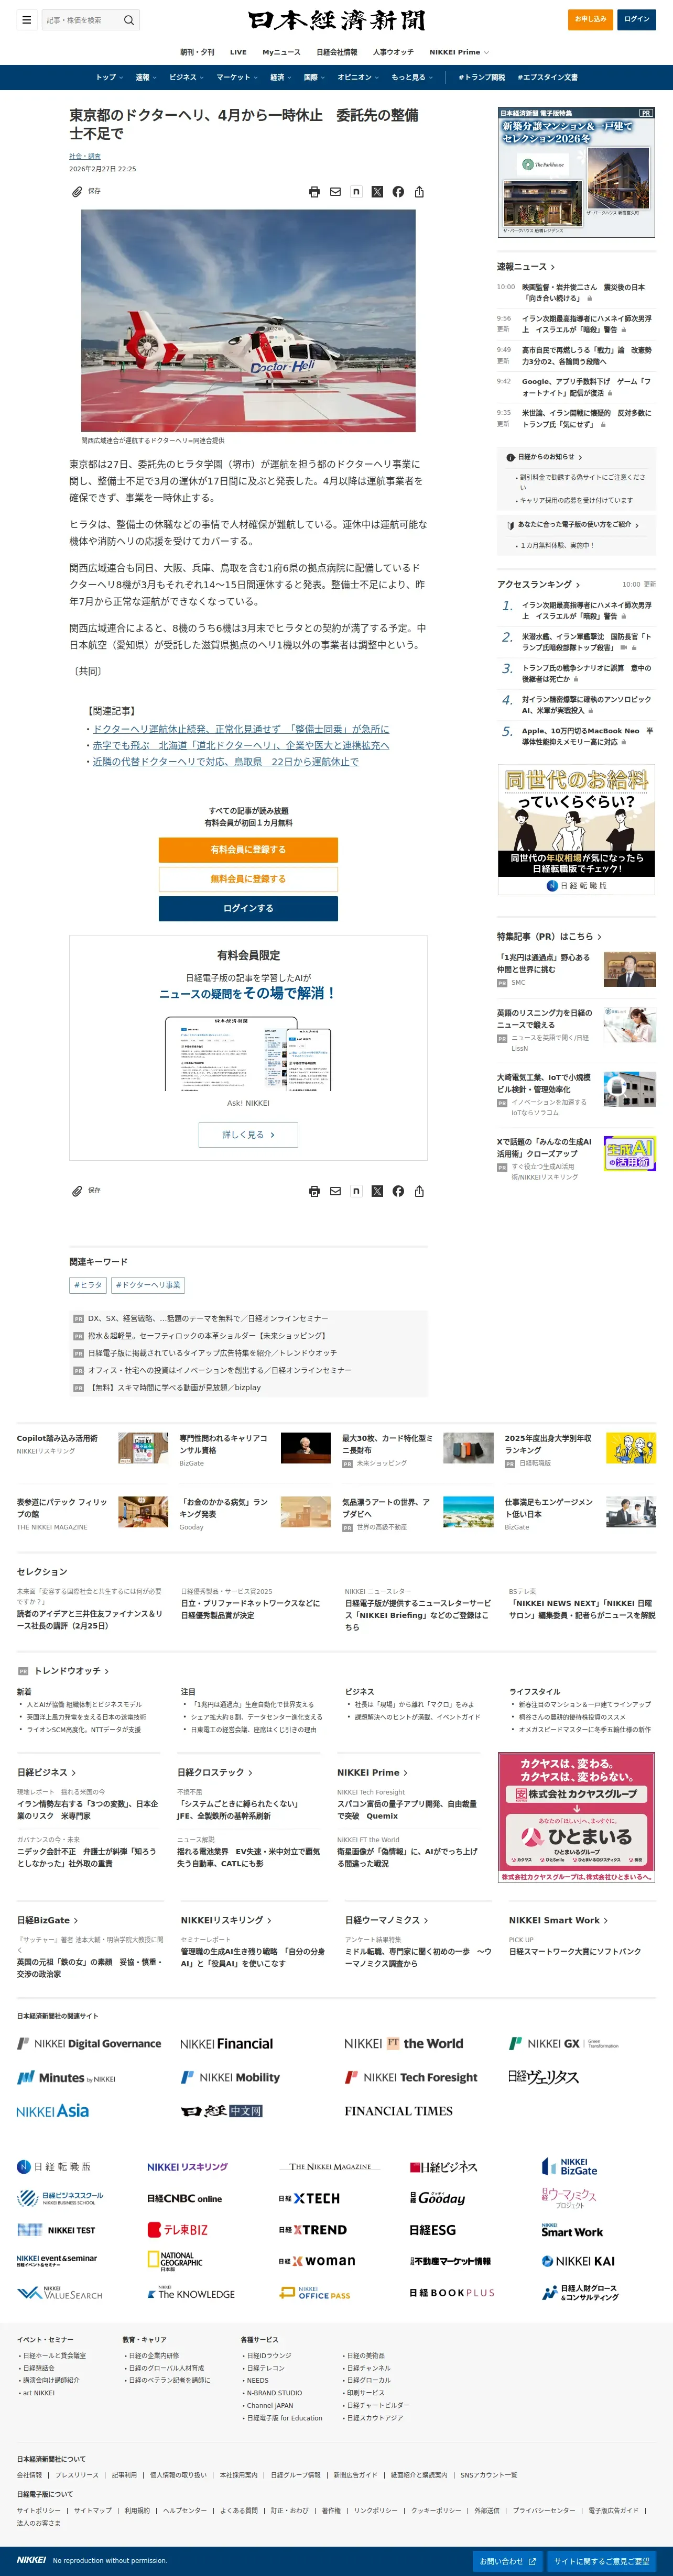Click the お問い合わせ footer button

click(507, 2561)
